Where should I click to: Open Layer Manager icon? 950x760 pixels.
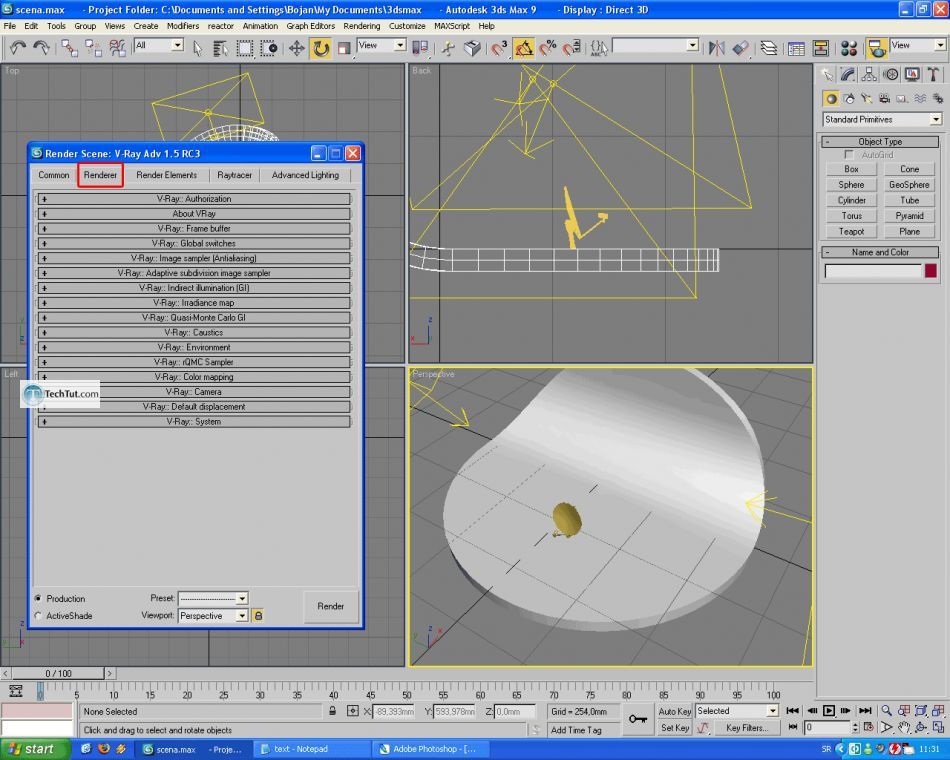tap(768, 48)
